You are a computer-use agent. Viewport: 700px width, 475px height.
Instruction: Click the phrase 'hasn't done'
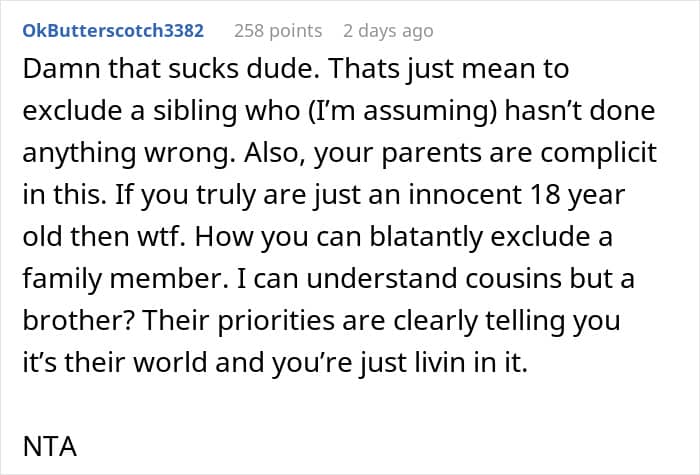pyautogui.click(x=580, y=111)
